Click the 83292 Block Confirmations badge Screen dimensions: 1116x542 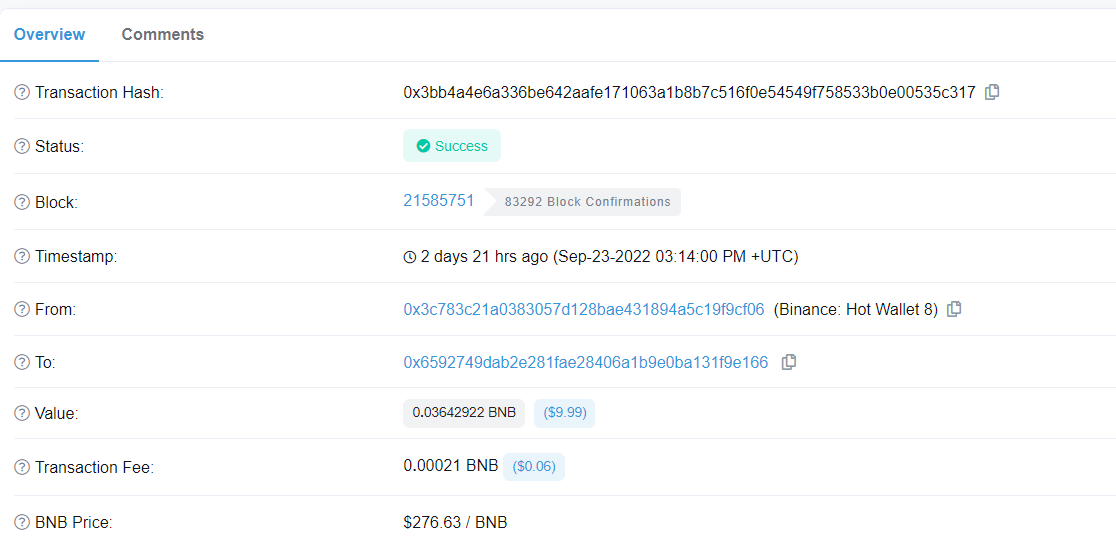(x=584, y=202)
